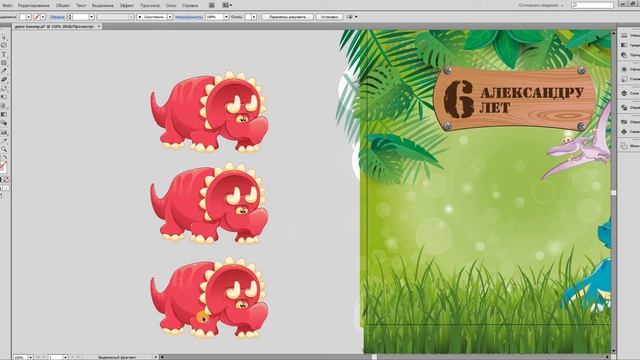Open the Выделение menu
The height and width of the screenshot is (360, 640).
point(103,6)
